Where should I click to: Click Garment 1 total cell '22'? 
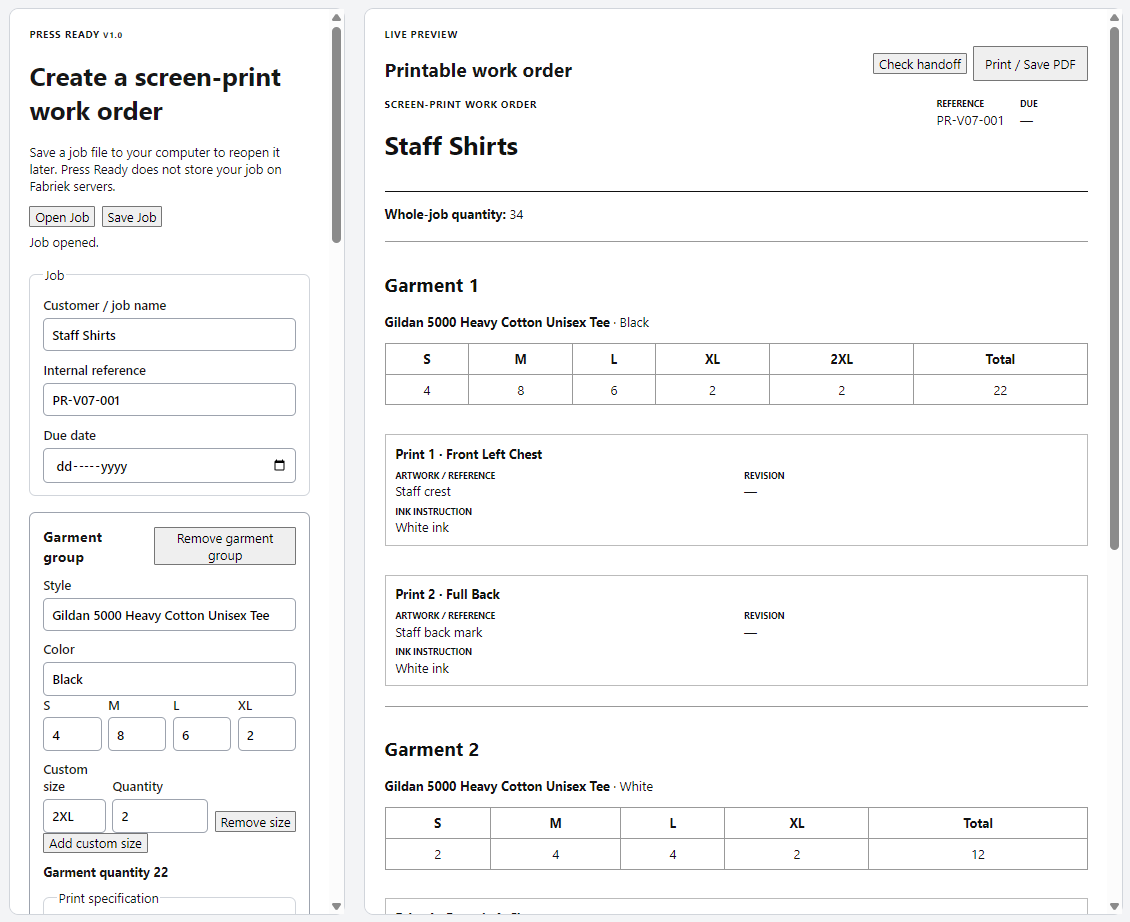click(x=1000, y=390)
